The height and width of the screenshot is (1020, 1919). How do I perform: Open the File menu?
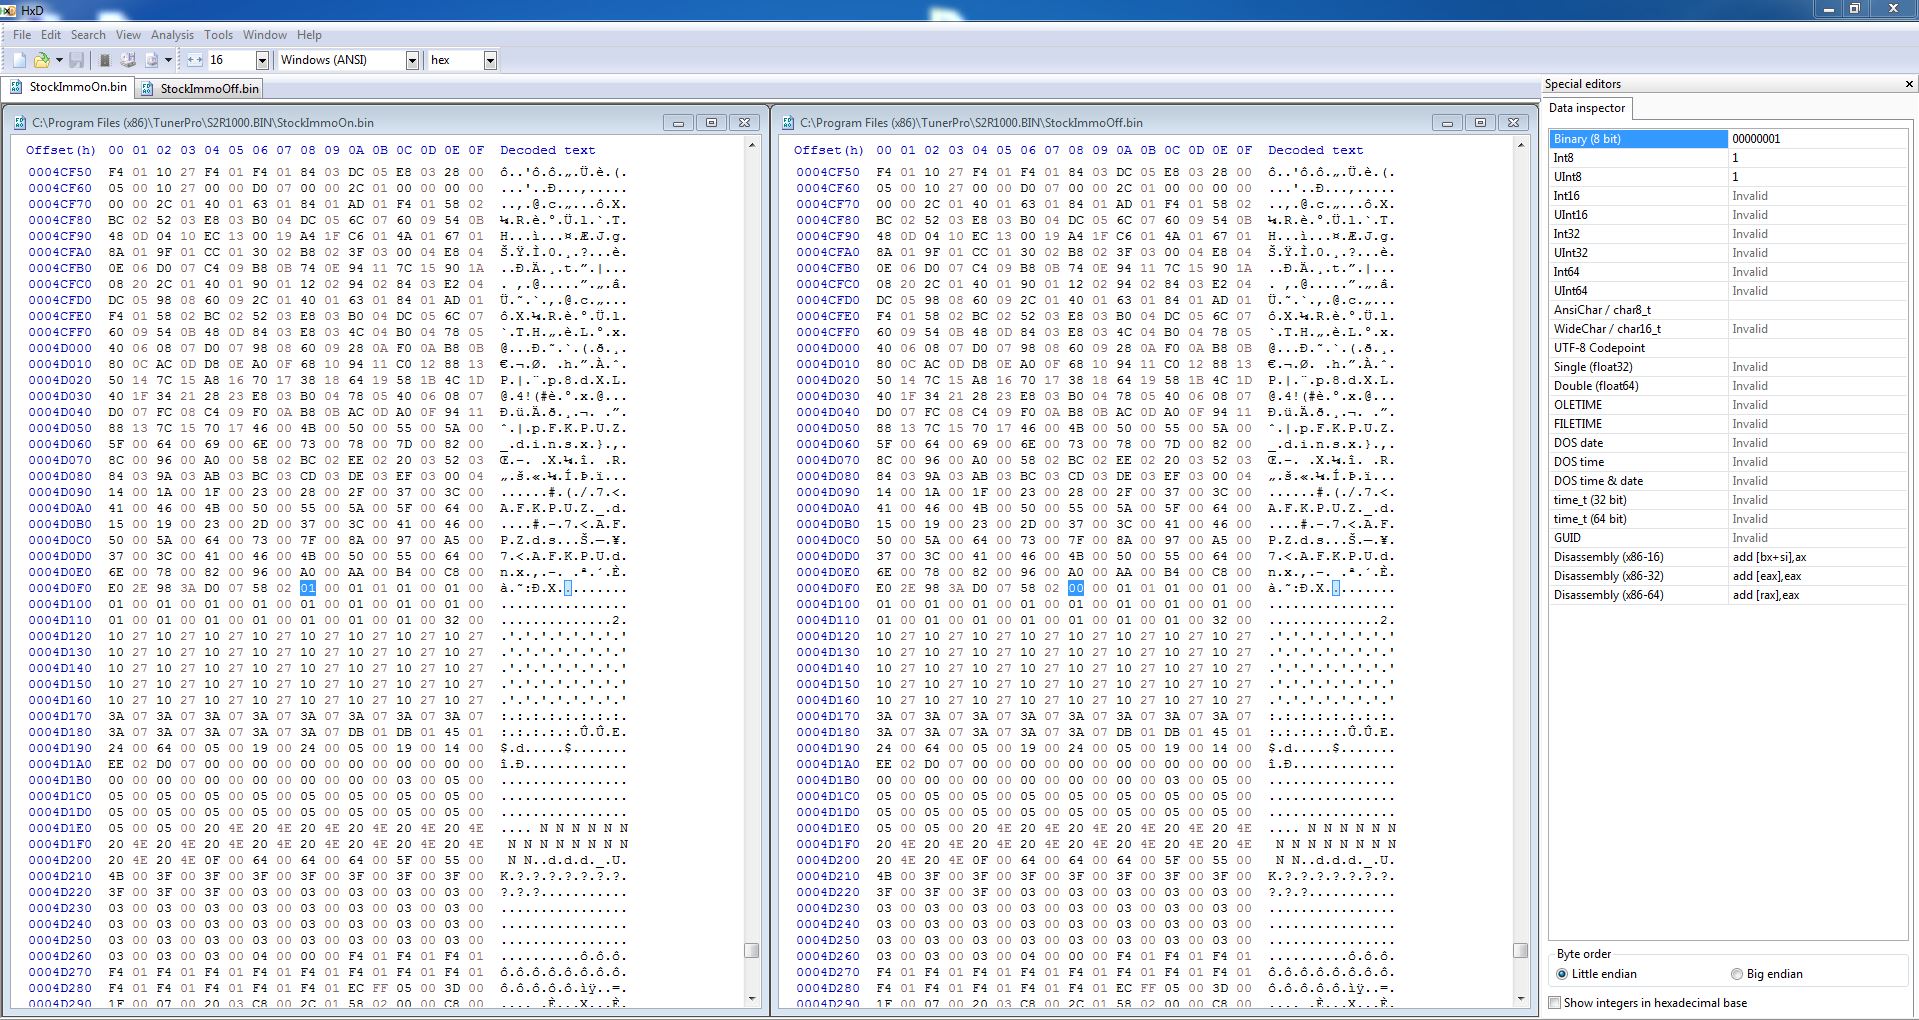coord(22,34)
